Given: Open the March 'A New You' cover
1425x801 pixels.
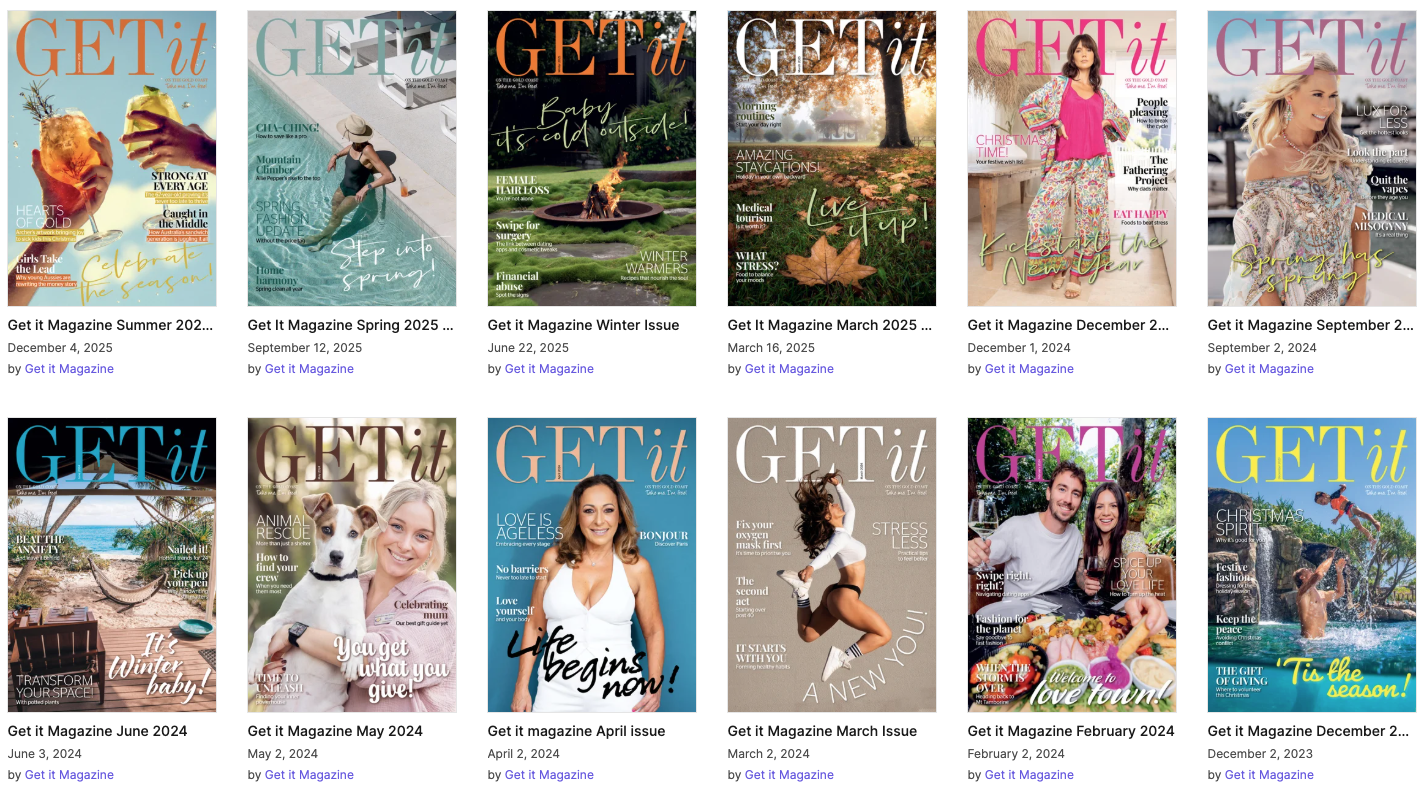Looking at the screenshot, I should coord(832,565).
